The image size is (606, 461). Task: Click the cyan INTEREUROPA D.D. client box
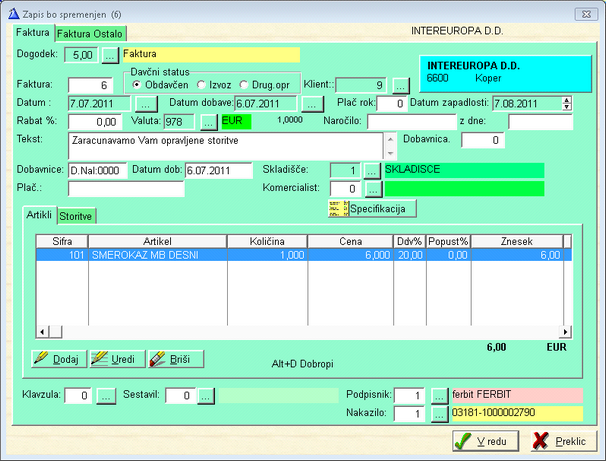506,74
